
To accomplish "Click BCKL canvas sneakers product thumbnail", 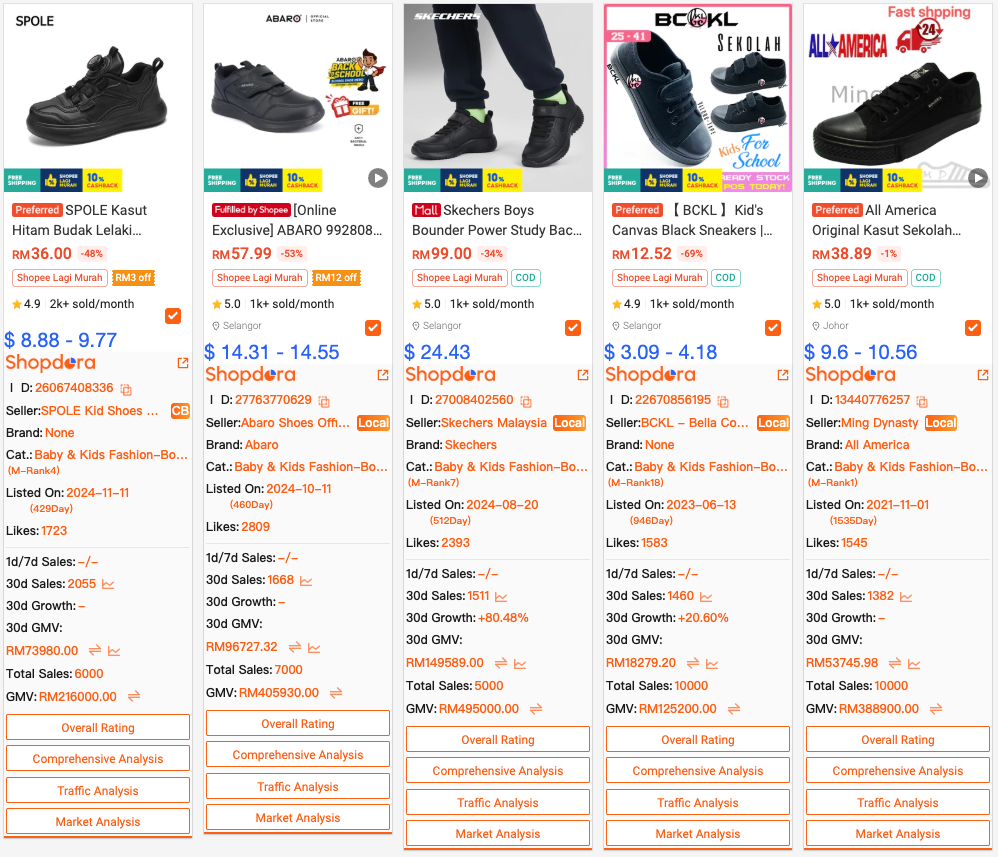I will coord(698,97).
